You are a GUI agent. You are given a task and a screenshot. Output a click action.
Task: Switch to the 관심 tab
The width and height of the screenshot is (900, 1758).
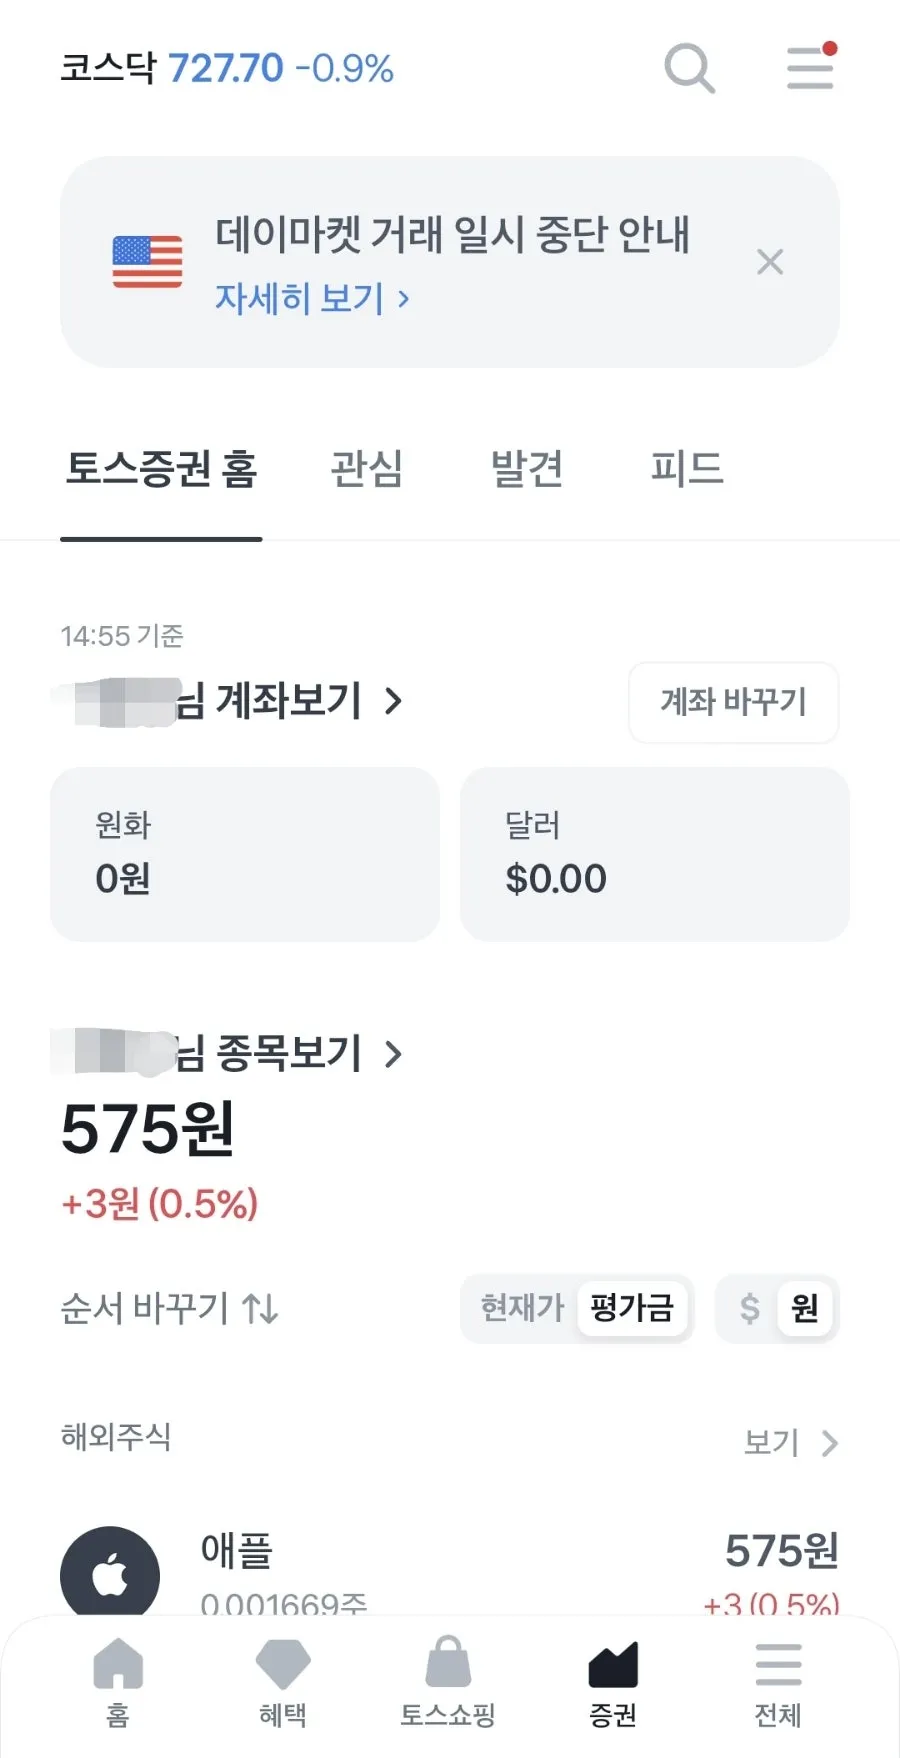click(366, 468)
